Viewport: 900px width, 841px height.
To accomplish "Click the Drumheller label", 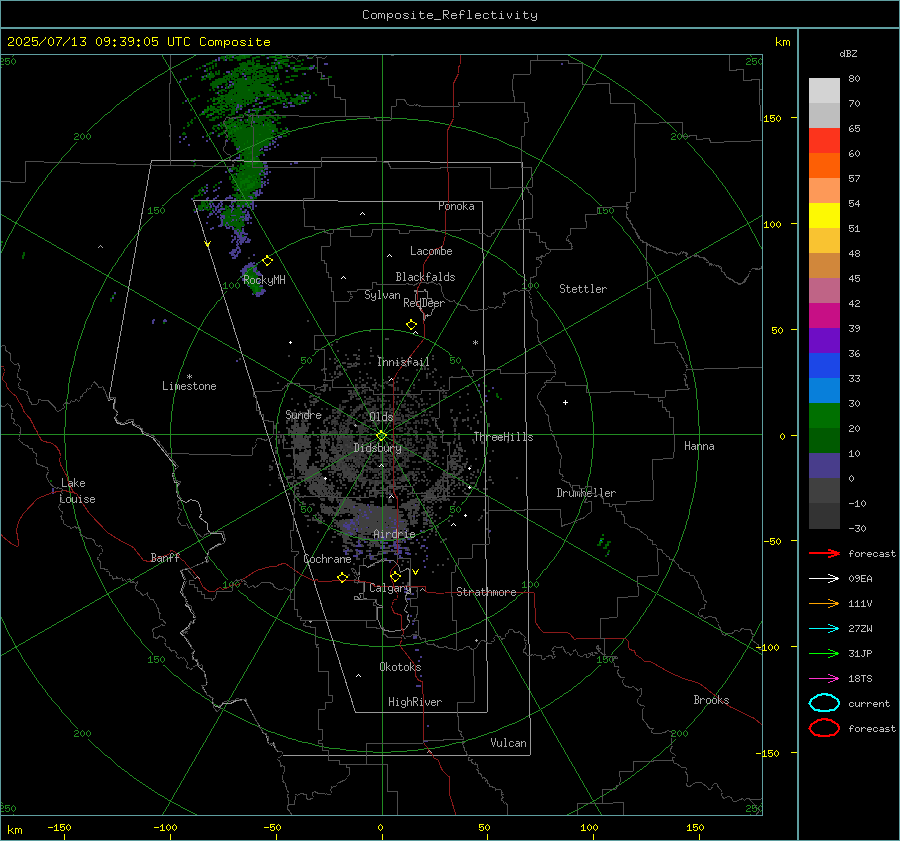I will pyautogui.click(x=586, y=493).
